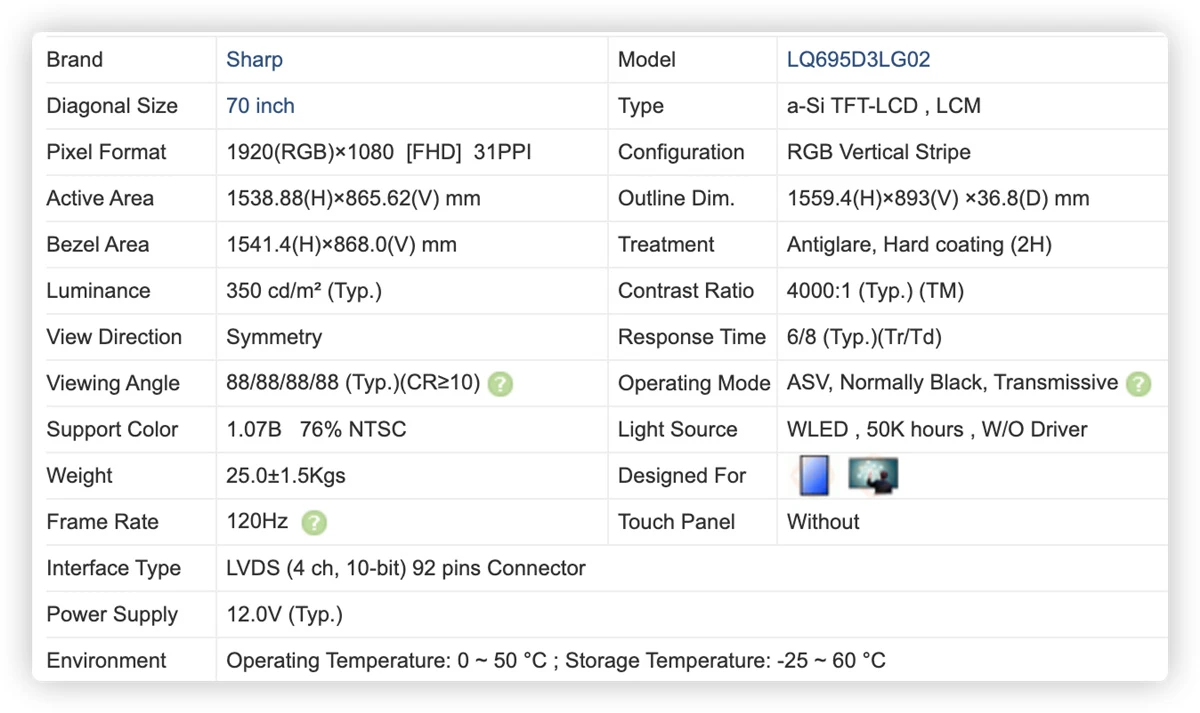Click help icon next to 120Hz frame rate

pyautogui.click(x=314, y=522)
